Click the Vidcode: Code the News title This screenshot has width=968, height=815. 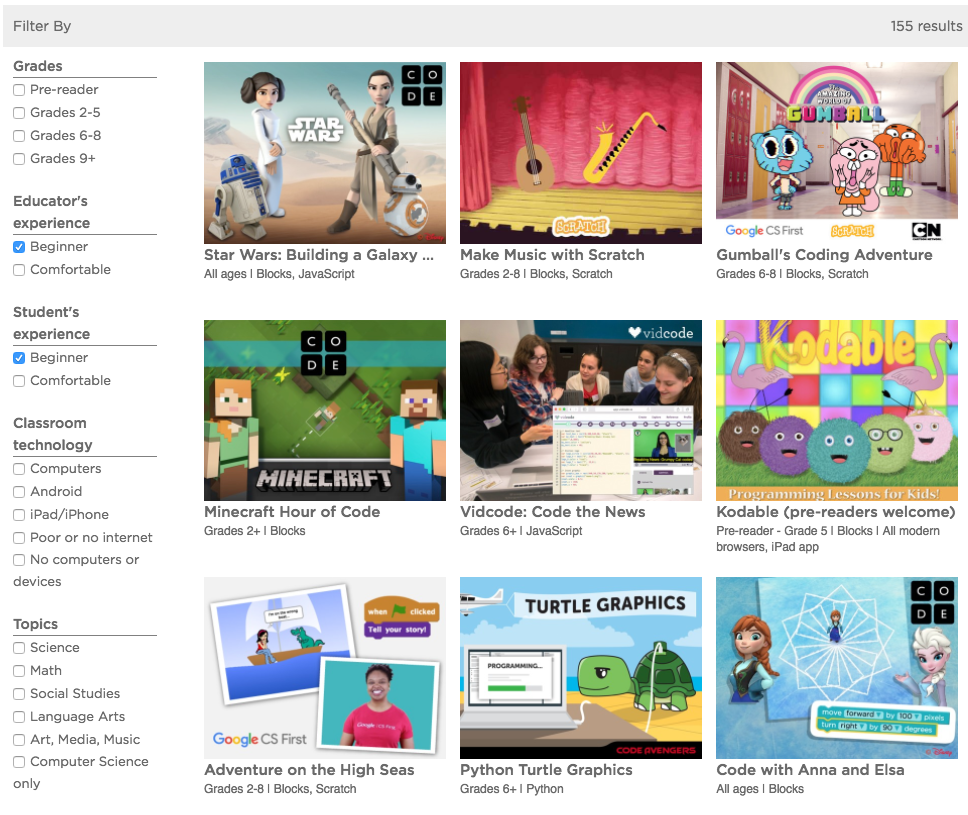click(553, 512)
